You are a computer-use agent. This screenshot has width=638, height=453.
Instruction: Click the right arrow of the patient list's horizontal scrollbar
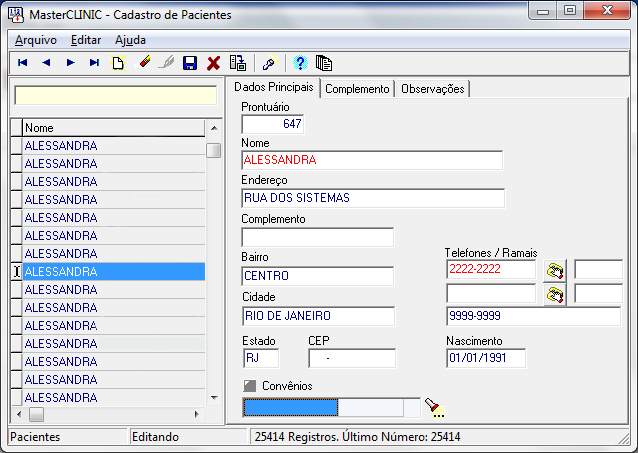coord(197,414)
